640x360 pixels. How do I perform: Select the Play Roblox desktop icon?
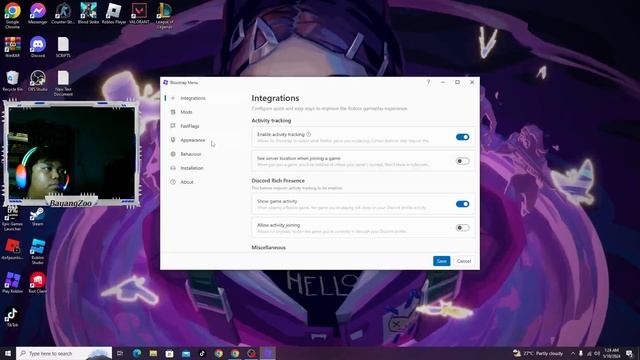pos(12,283)
